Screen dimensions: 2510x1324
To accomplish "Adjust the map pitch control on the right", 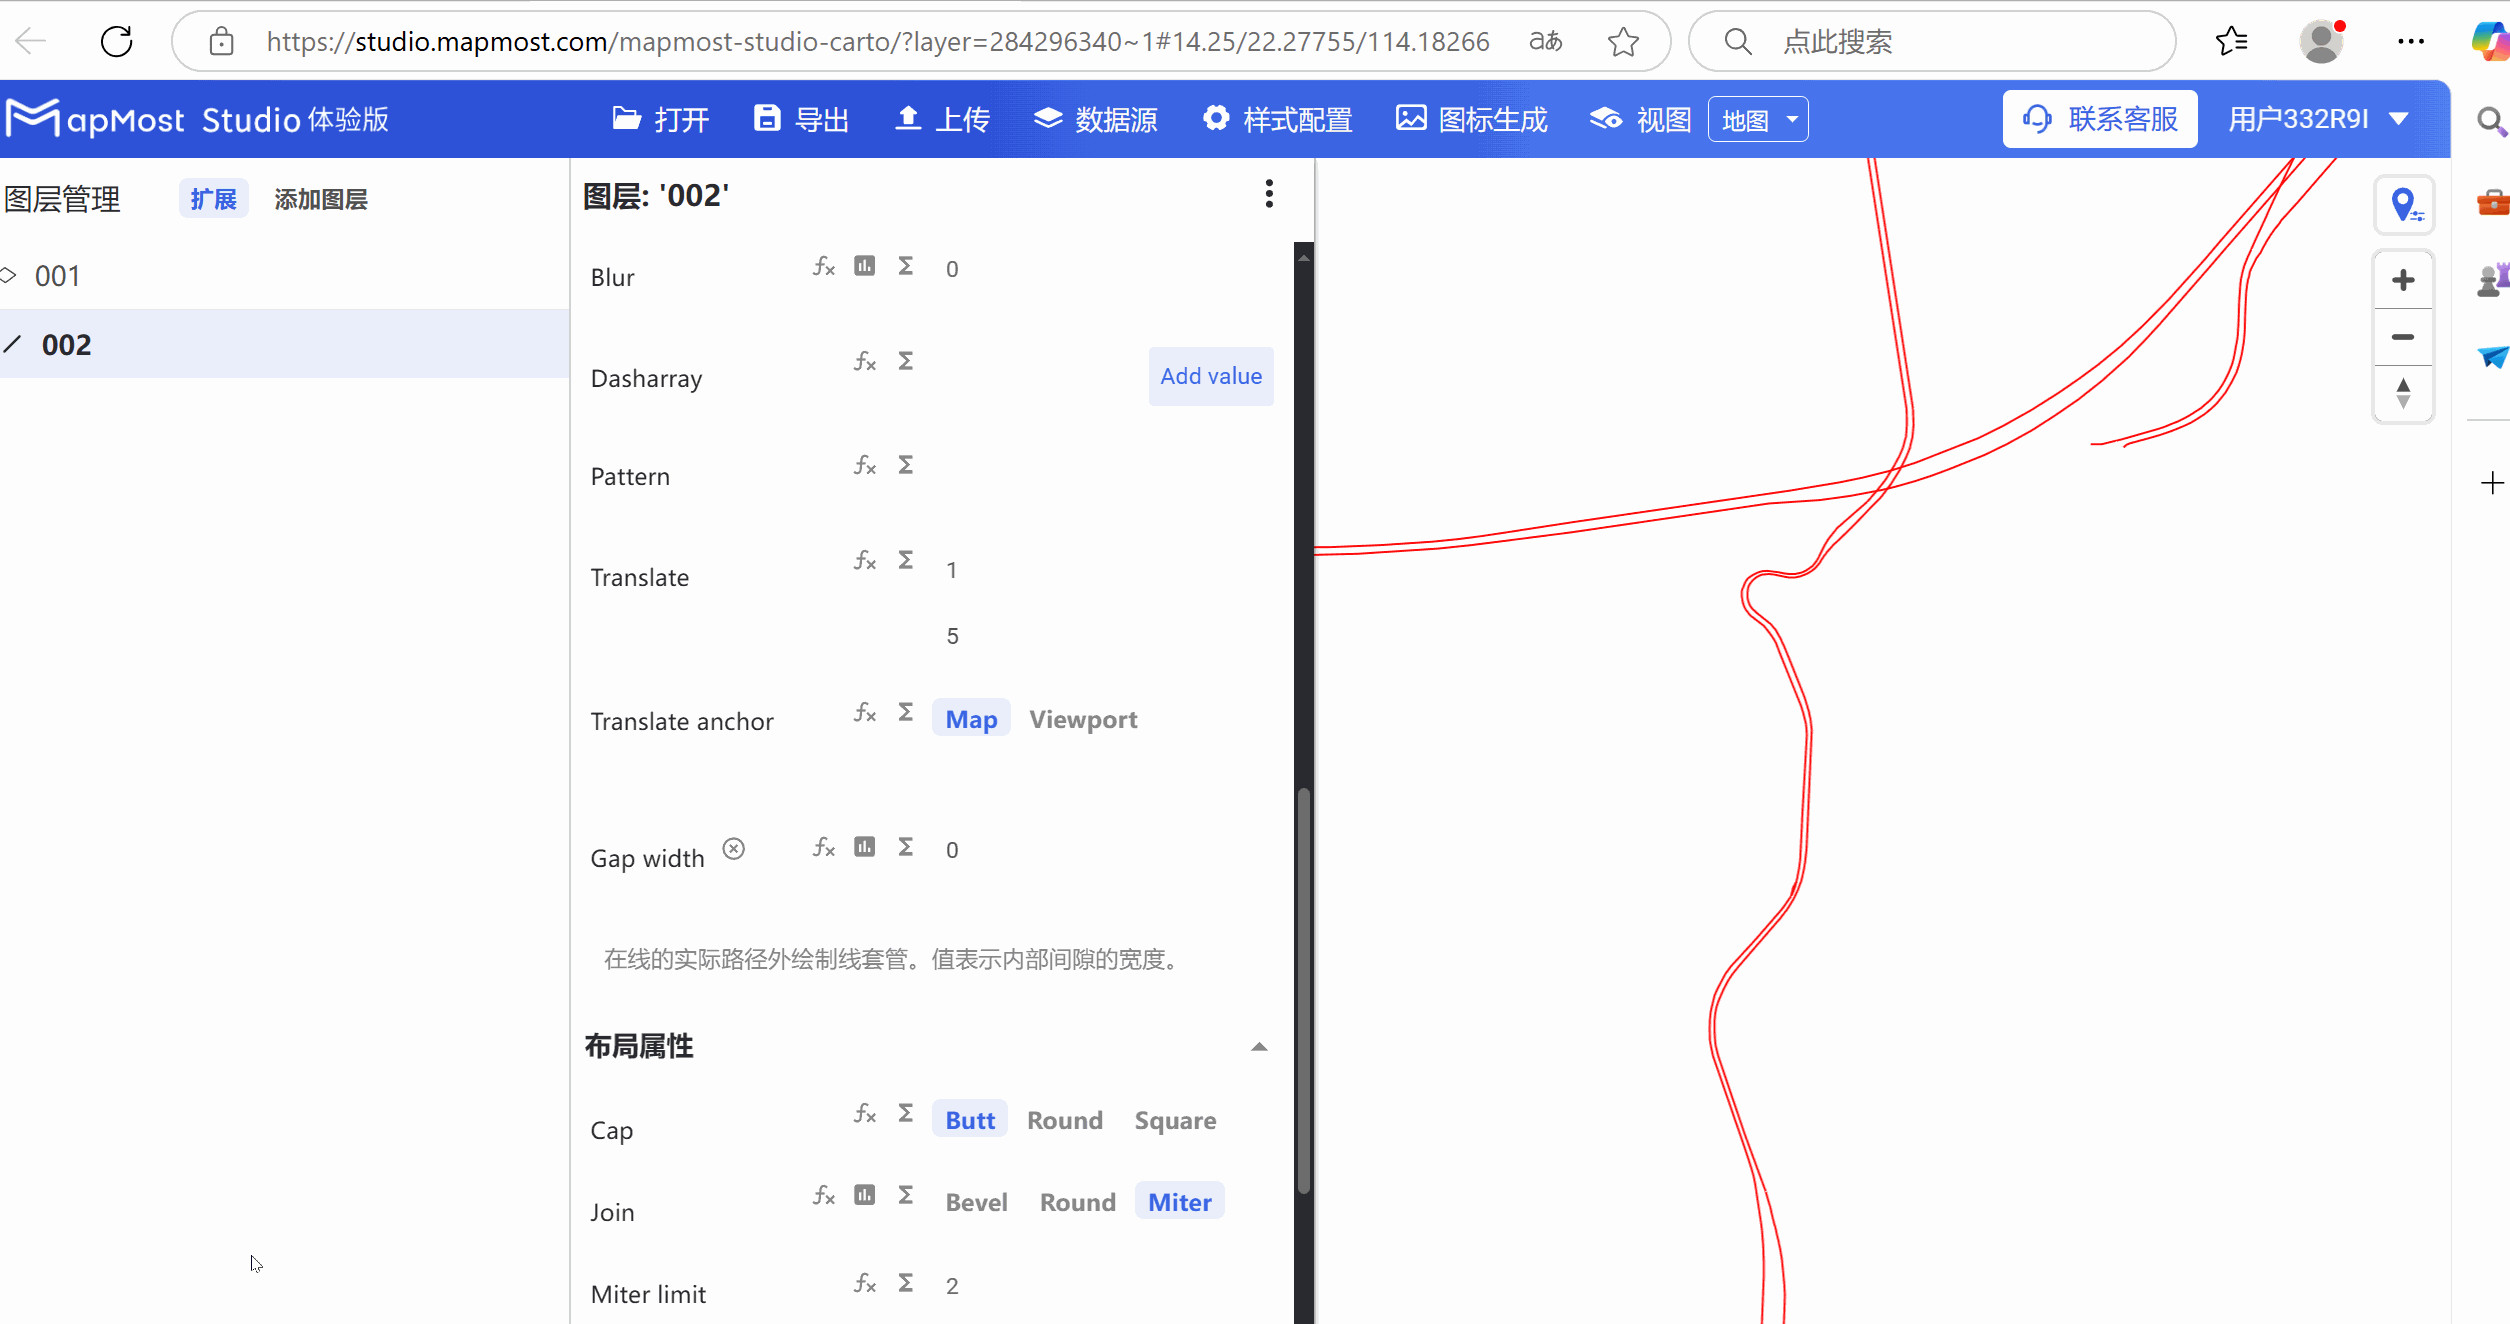I will pos(2403,393).
